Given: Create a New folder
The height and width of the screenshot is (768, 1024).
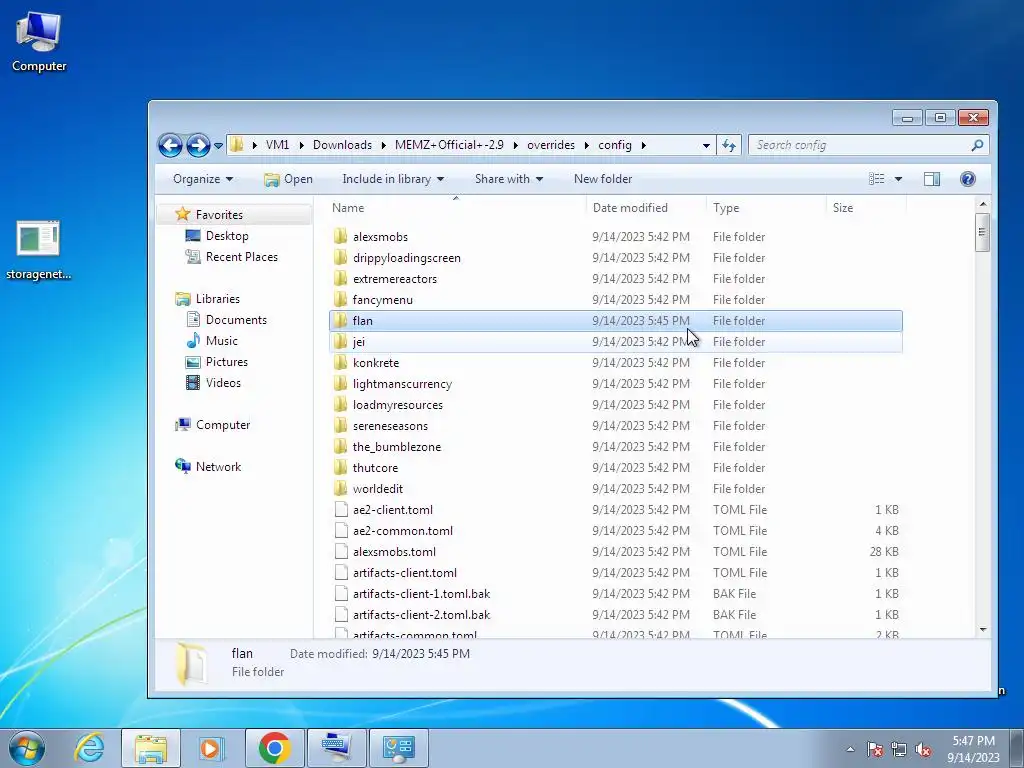Looking at the screenshot, I should (x=603, y=179).
